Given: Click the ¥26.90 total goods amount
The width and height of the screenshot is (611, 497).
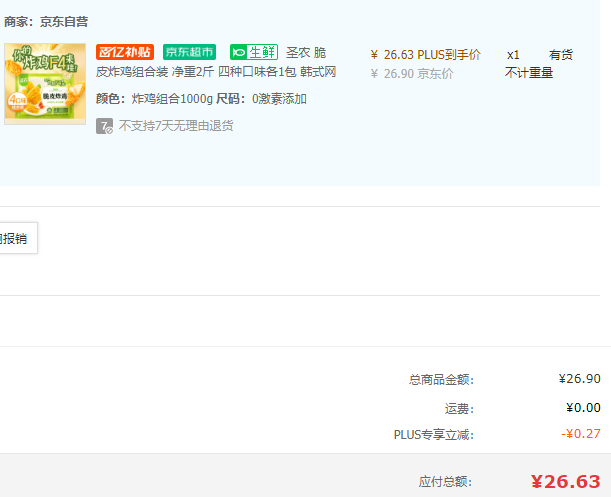Looking at the screenshot, I should (579, 378).
